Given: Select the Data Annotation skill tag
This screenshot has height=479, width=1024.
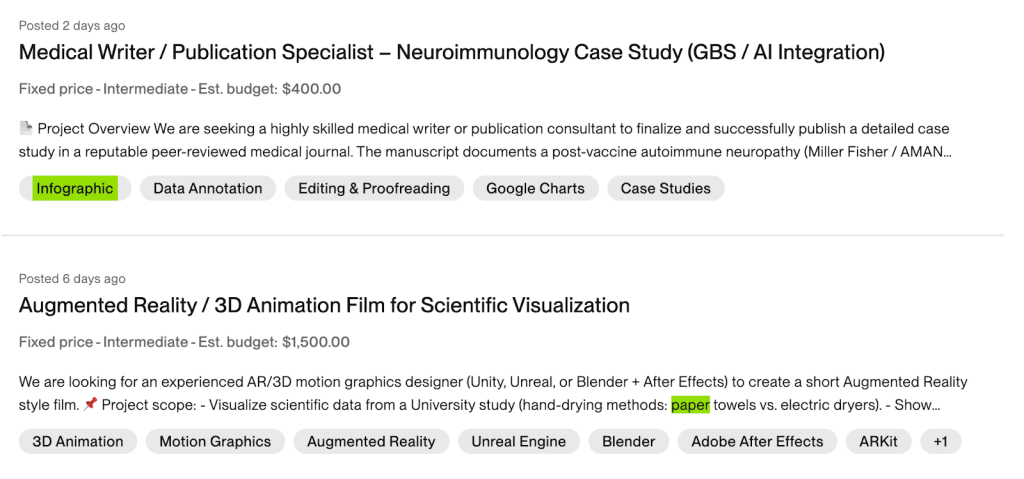Looking at the screenshot, I should point(207,188).
